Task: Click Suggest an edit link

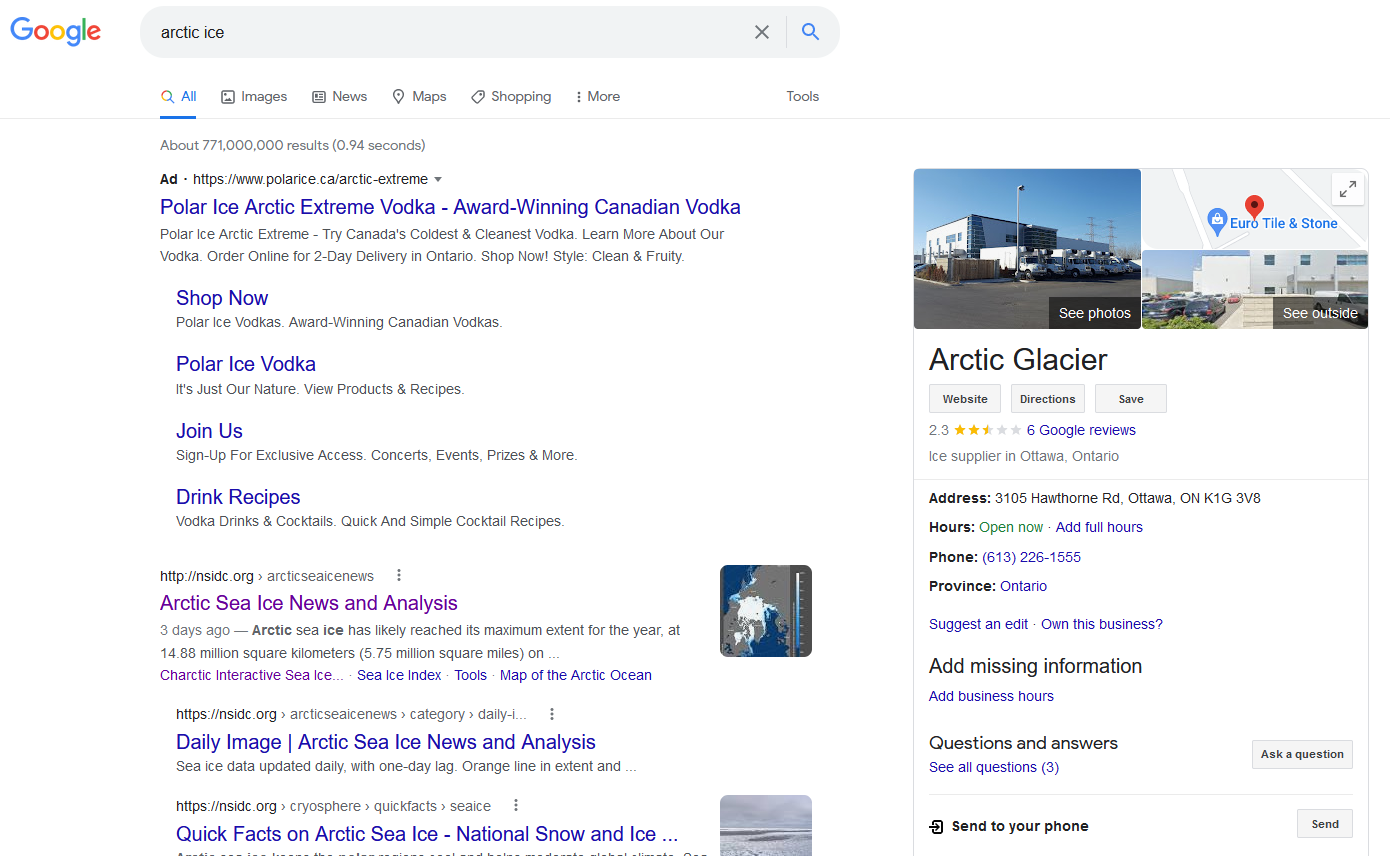Action: click(978, 624)
